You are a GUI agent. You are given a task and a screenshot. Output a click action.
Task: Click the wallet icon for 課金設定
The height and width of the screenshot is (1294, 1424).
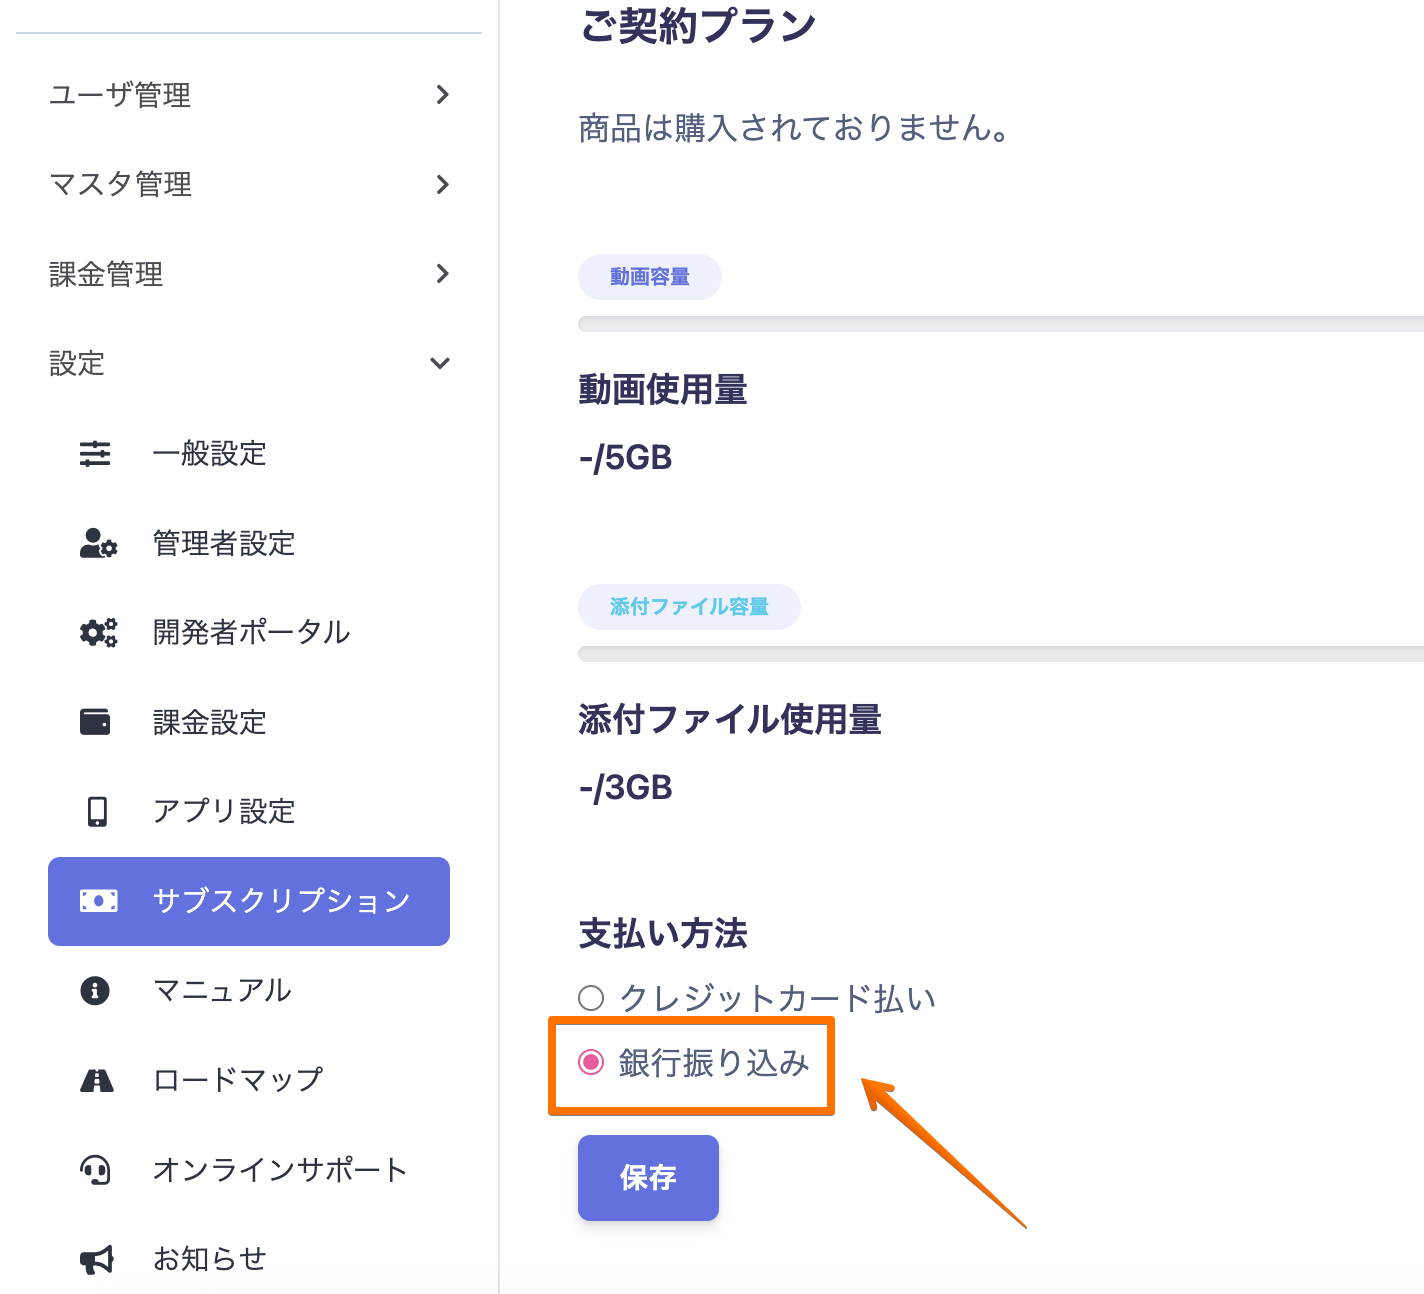pos(95,721)
